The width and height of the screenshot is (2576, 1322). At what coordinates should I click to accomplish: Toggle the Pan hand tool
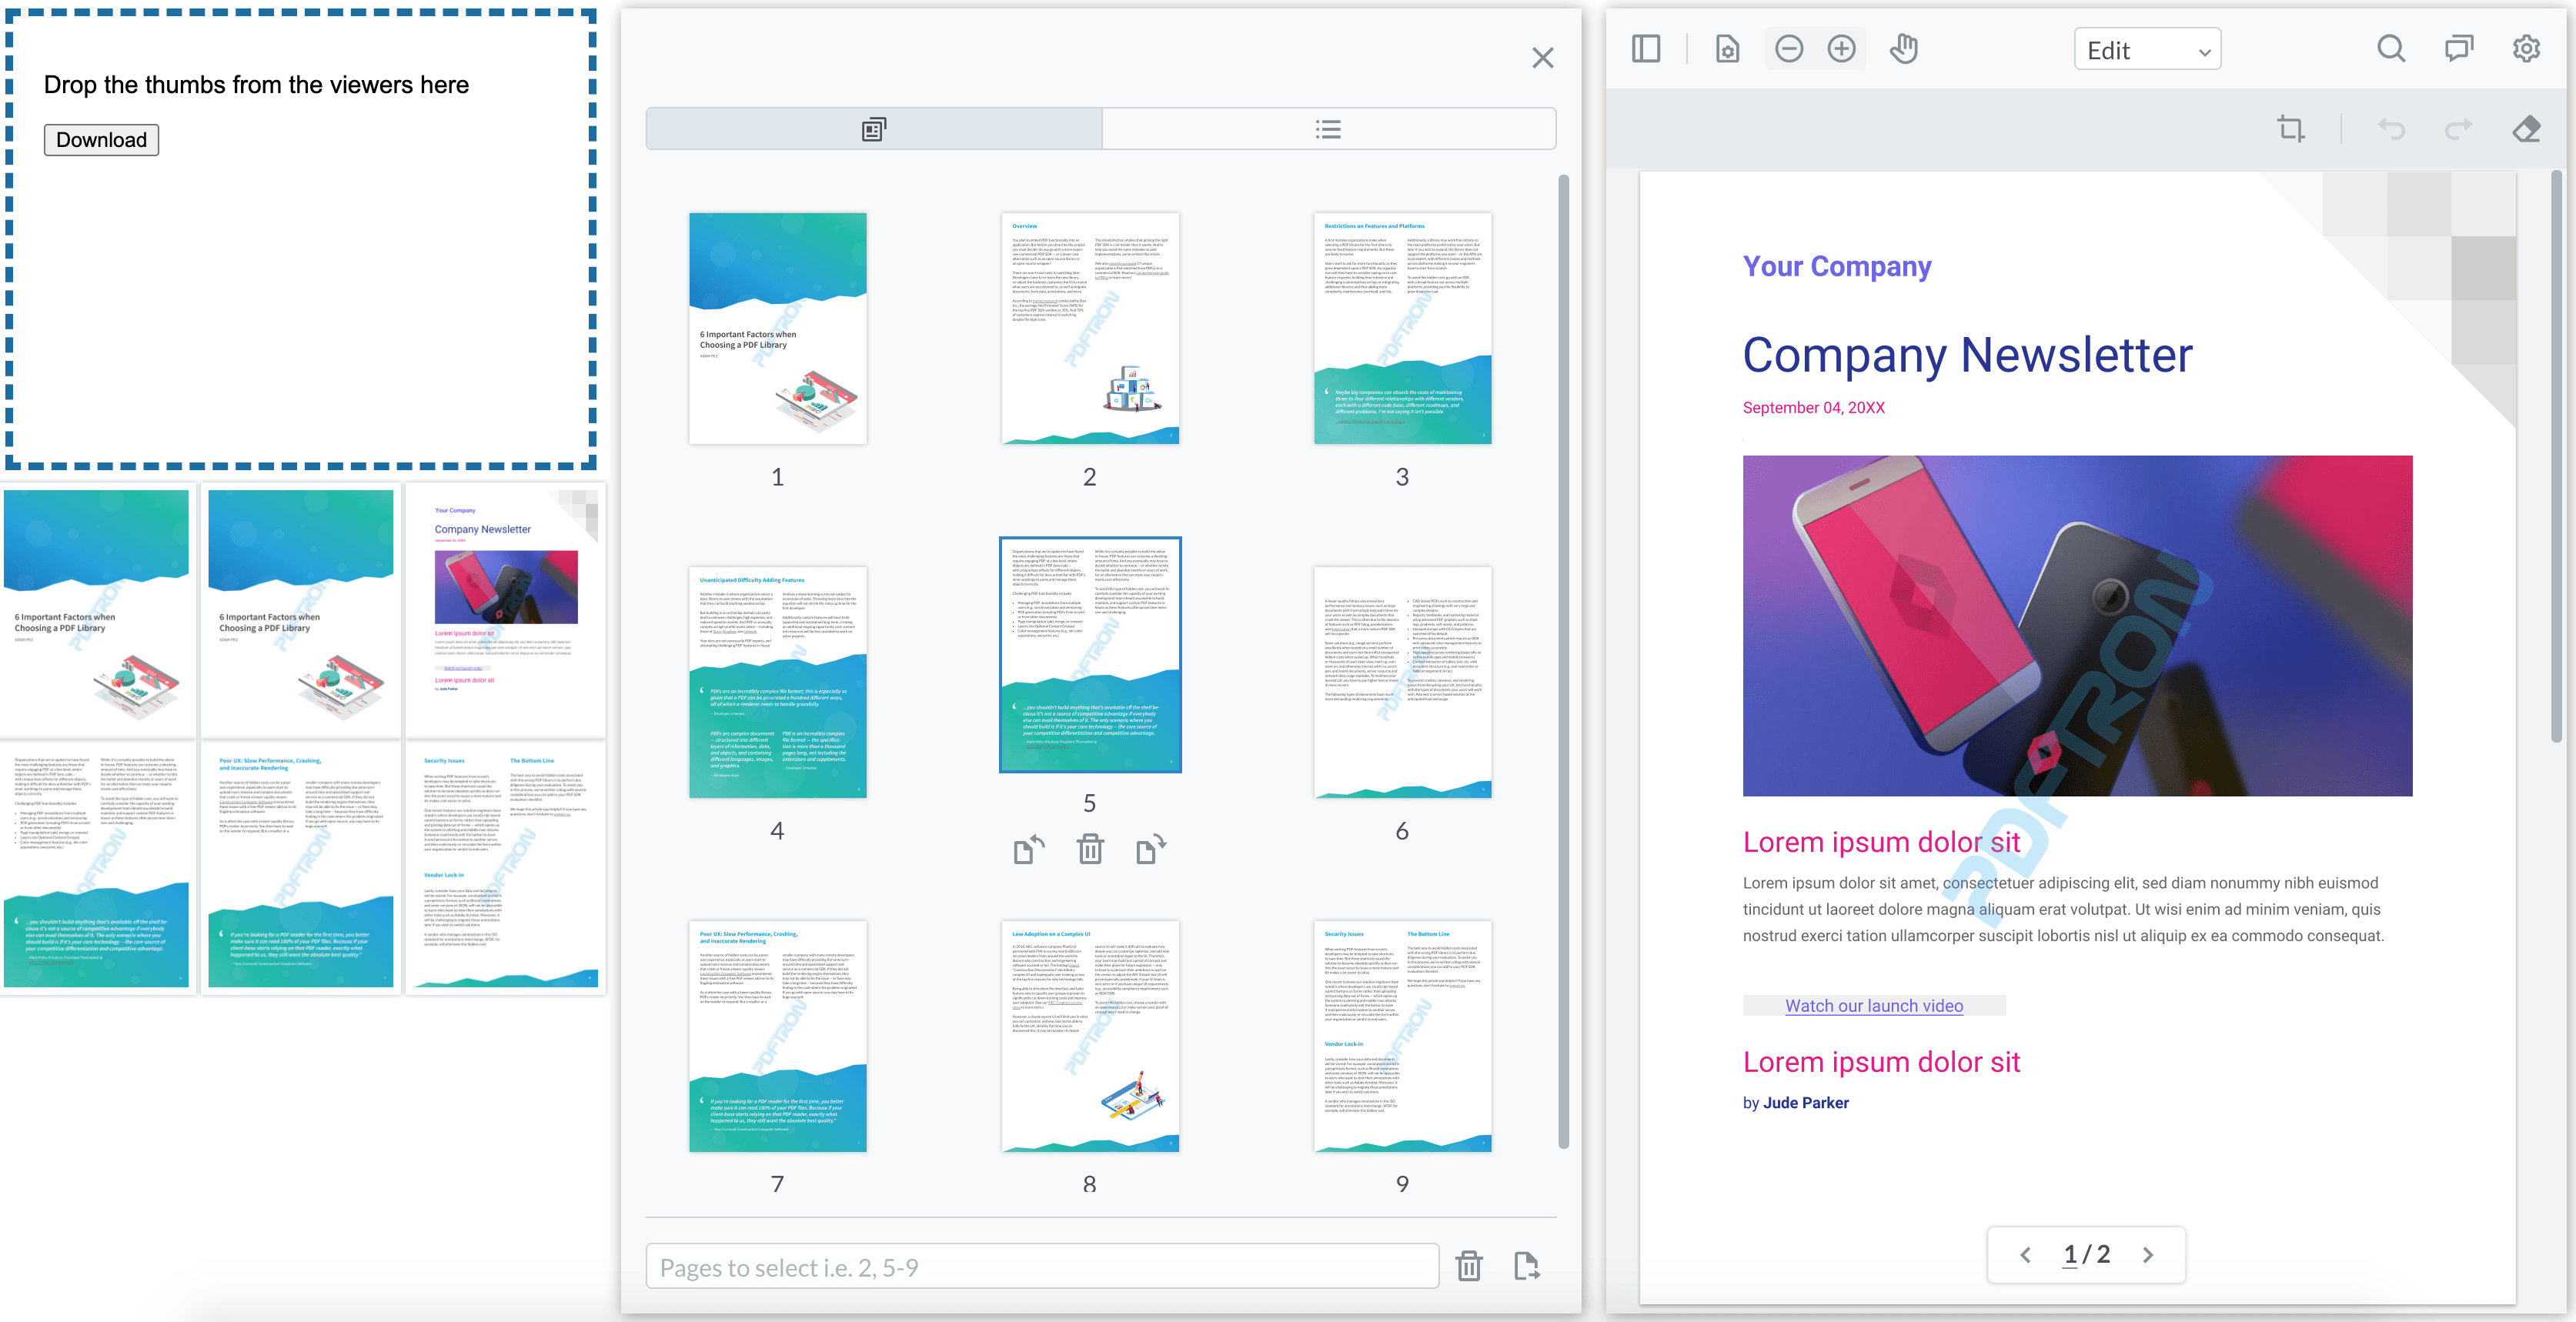point(1904,49)
